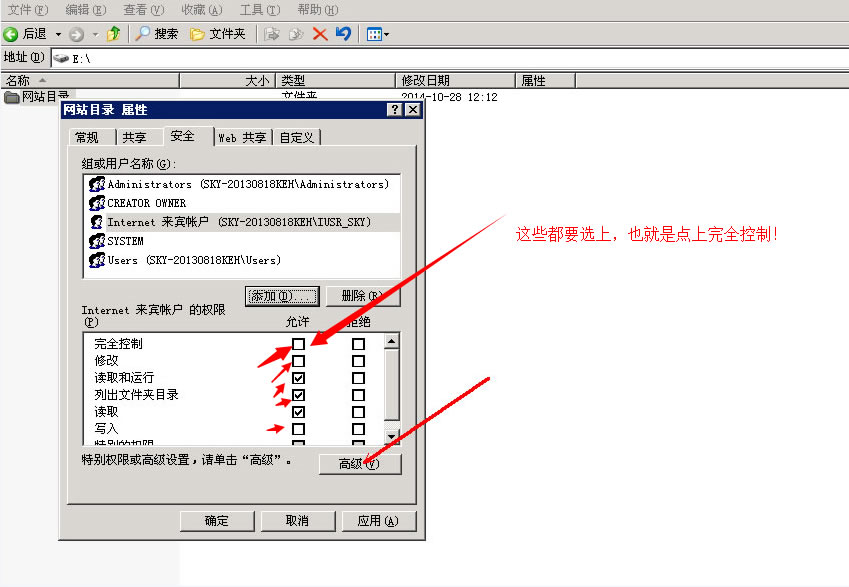Click the blue Undo arrow icon
This screenshot has width=849, height=587.
point(343,34)
